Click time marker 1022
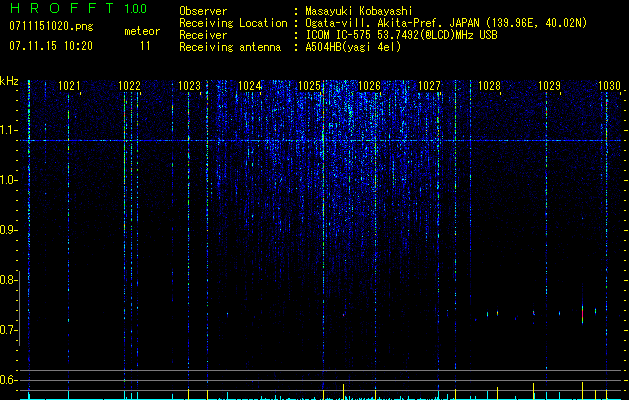Viewport: 629px width, 400px height. (129, 86)
